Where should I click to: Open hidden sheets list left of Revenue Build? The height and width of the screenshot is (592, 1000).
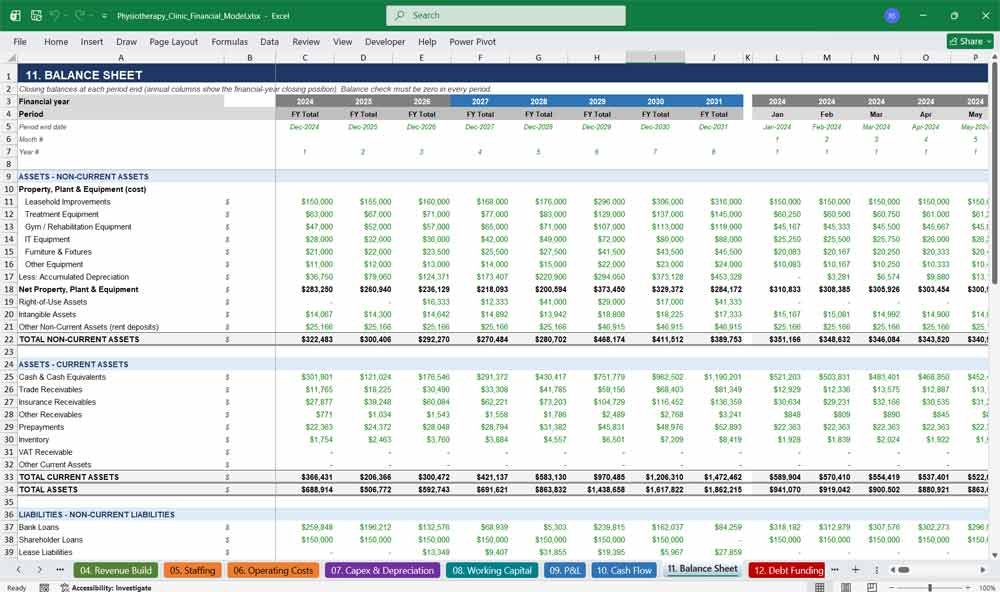click(x=60, y=570)
